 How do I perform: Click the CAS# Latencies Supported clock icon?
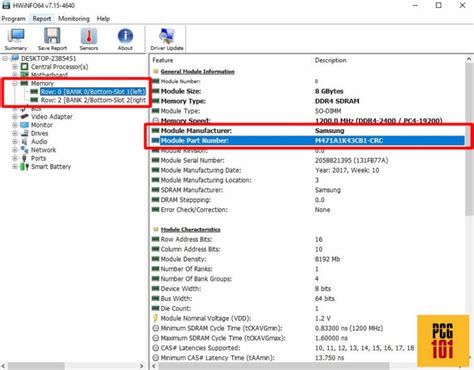[x=155, y=348]
